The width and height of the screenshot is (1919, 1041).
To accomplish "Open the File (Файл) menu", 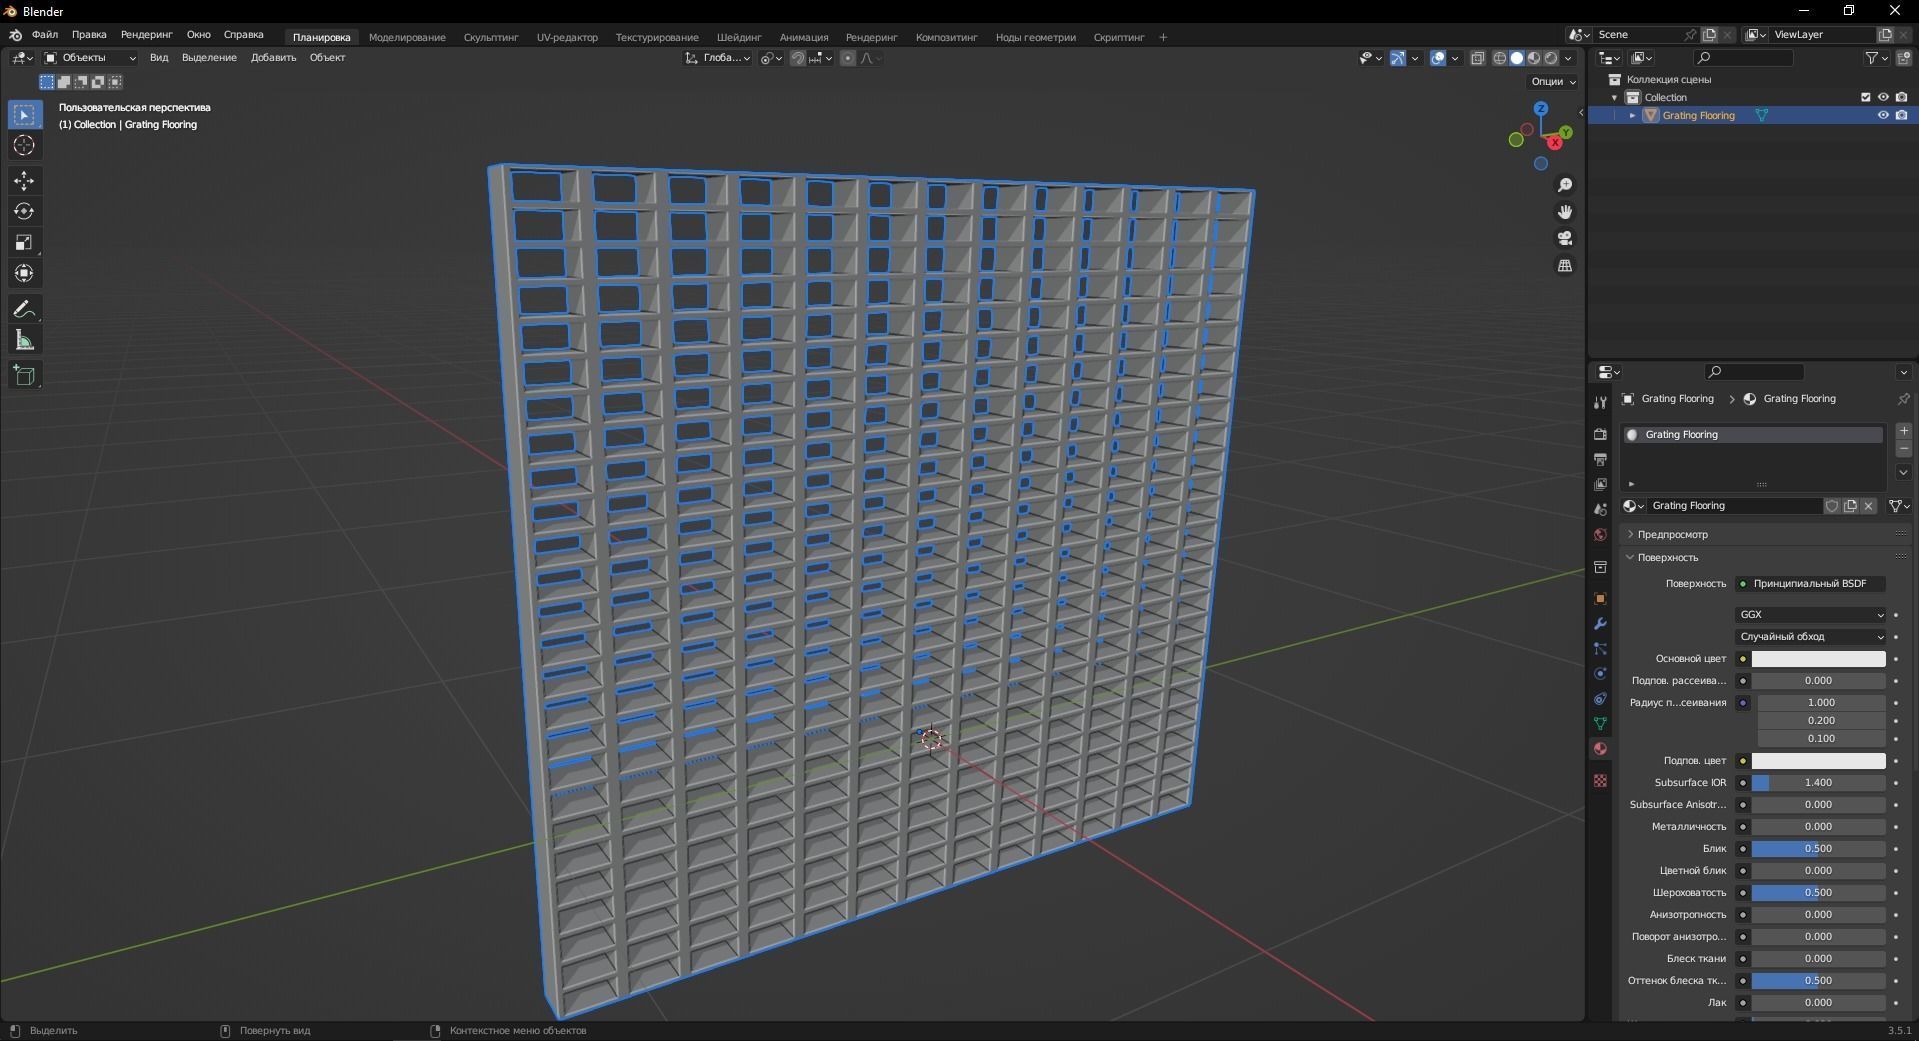I will coord(45,34).
